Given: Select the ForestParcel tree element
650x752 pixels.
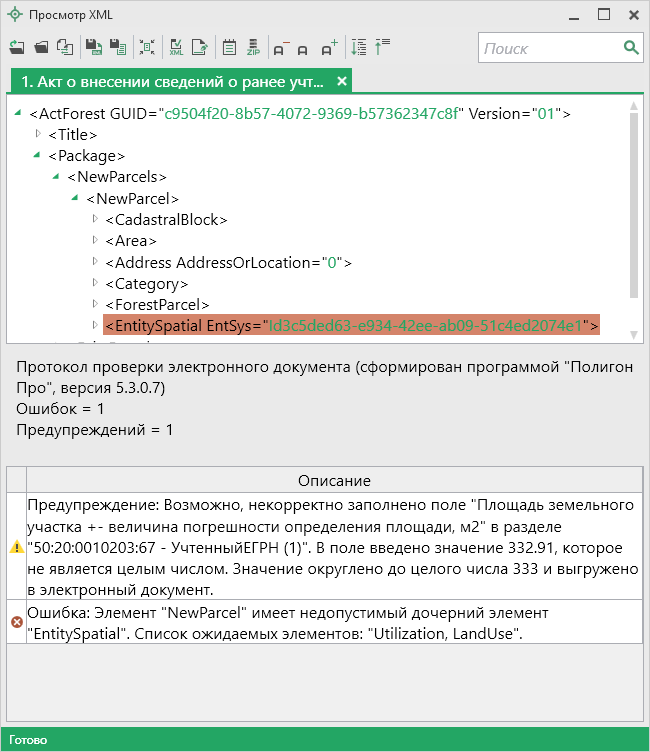Looking at the screenshot, I should pyautogui.click(x=157, y=304).
